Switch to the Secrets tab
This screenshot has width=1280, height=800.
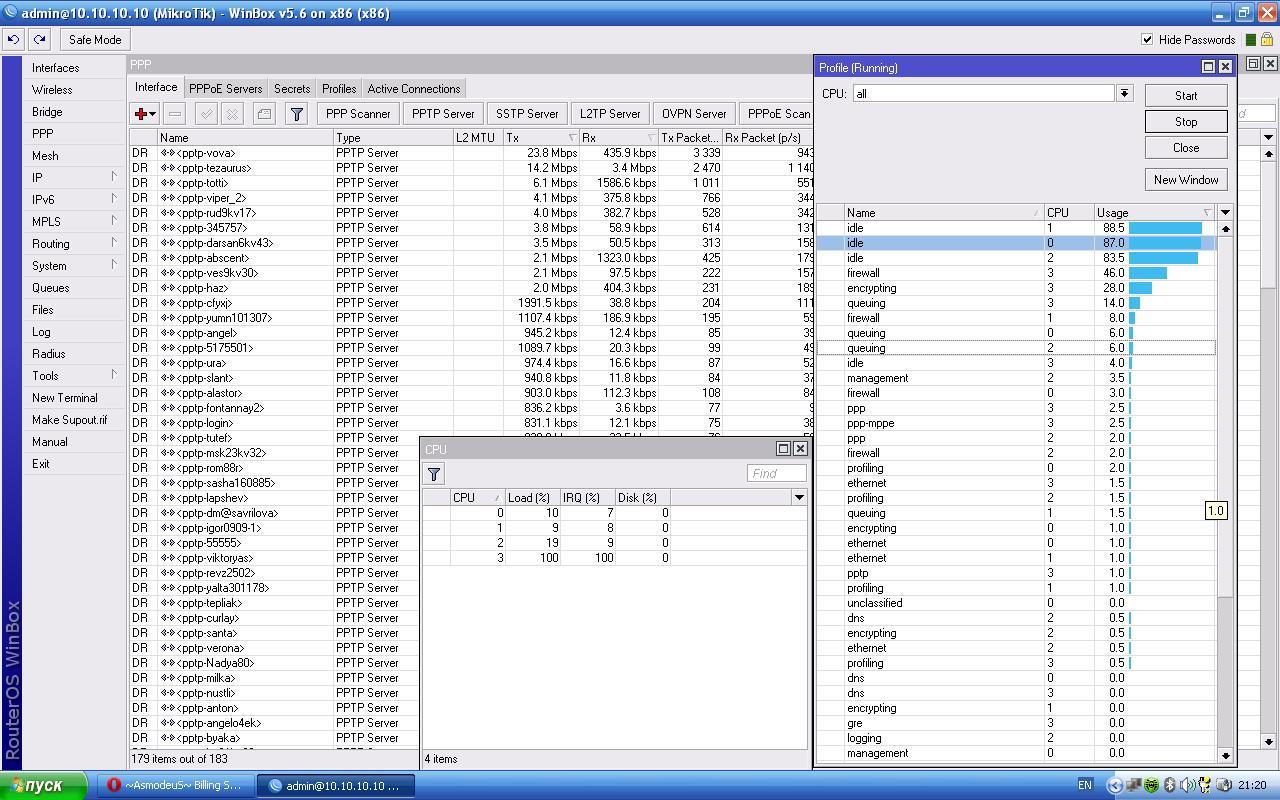click(x=292, y=89)
